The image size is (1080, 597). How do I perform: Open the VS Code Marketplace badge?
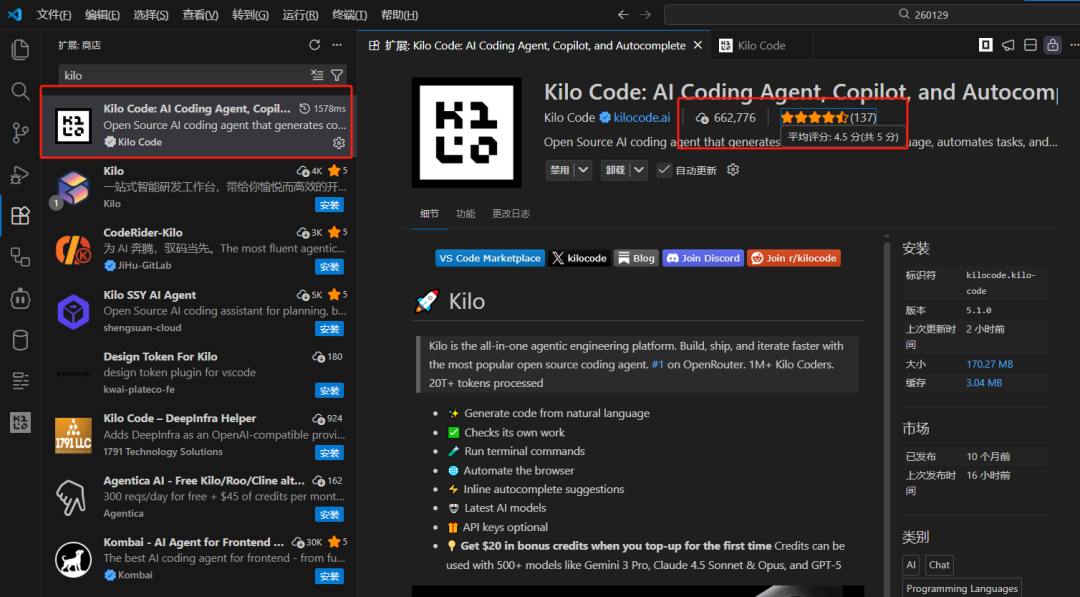pos(490,258)
